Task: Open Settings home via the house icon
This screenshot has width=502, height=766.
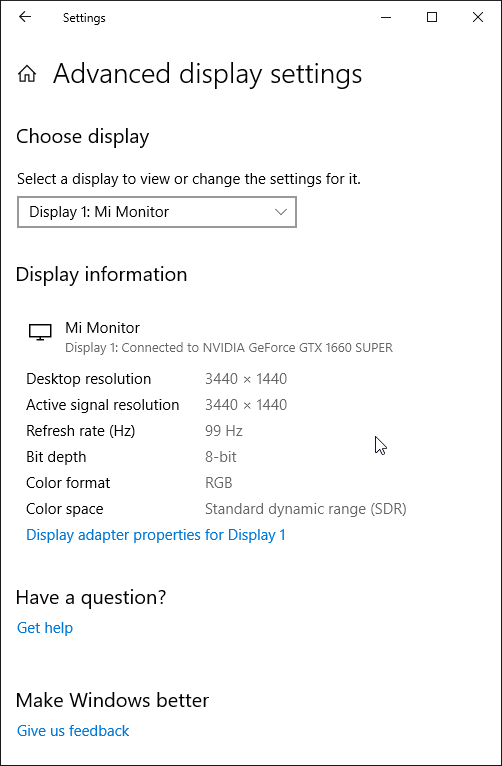Action: 27,74
